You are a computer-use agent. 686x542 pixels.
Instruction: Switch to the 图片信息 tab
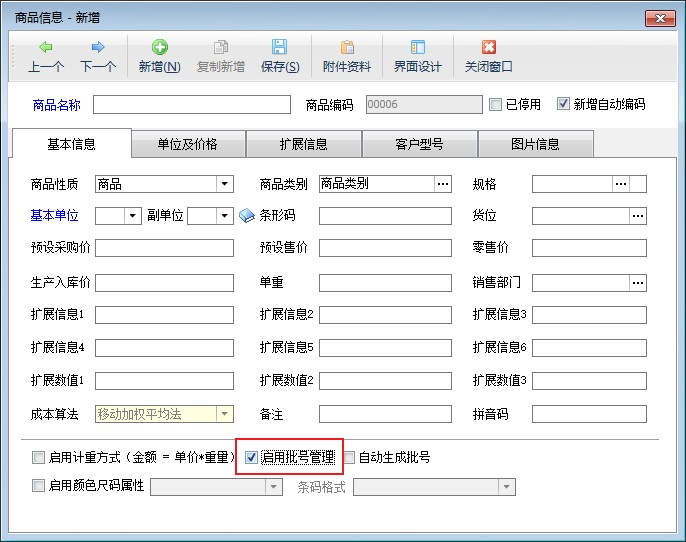tap(535, 144)
